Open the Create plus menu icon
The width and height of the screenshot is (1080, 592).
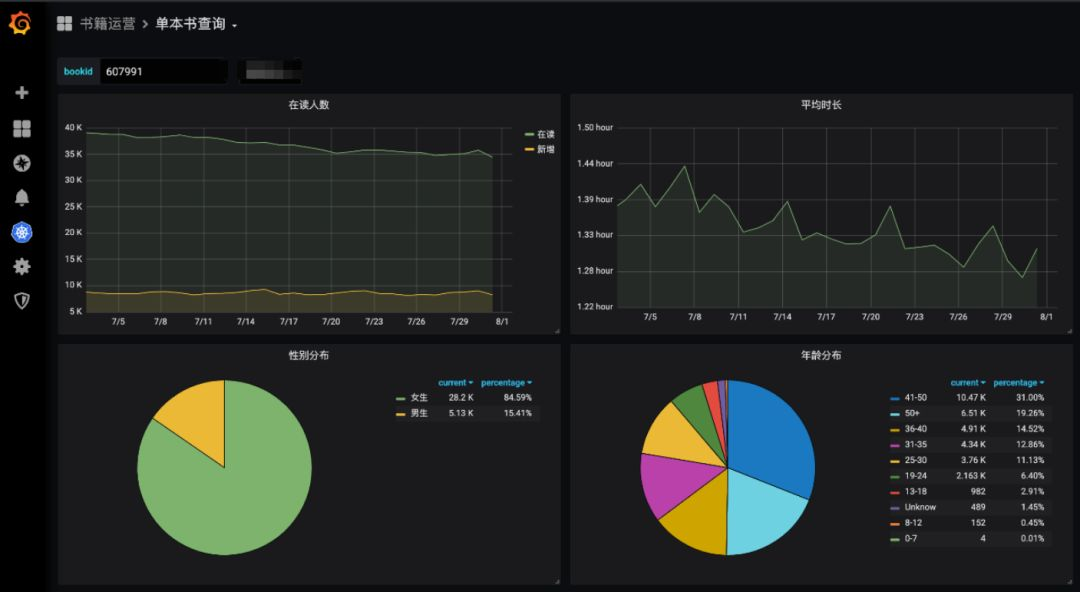22,92
